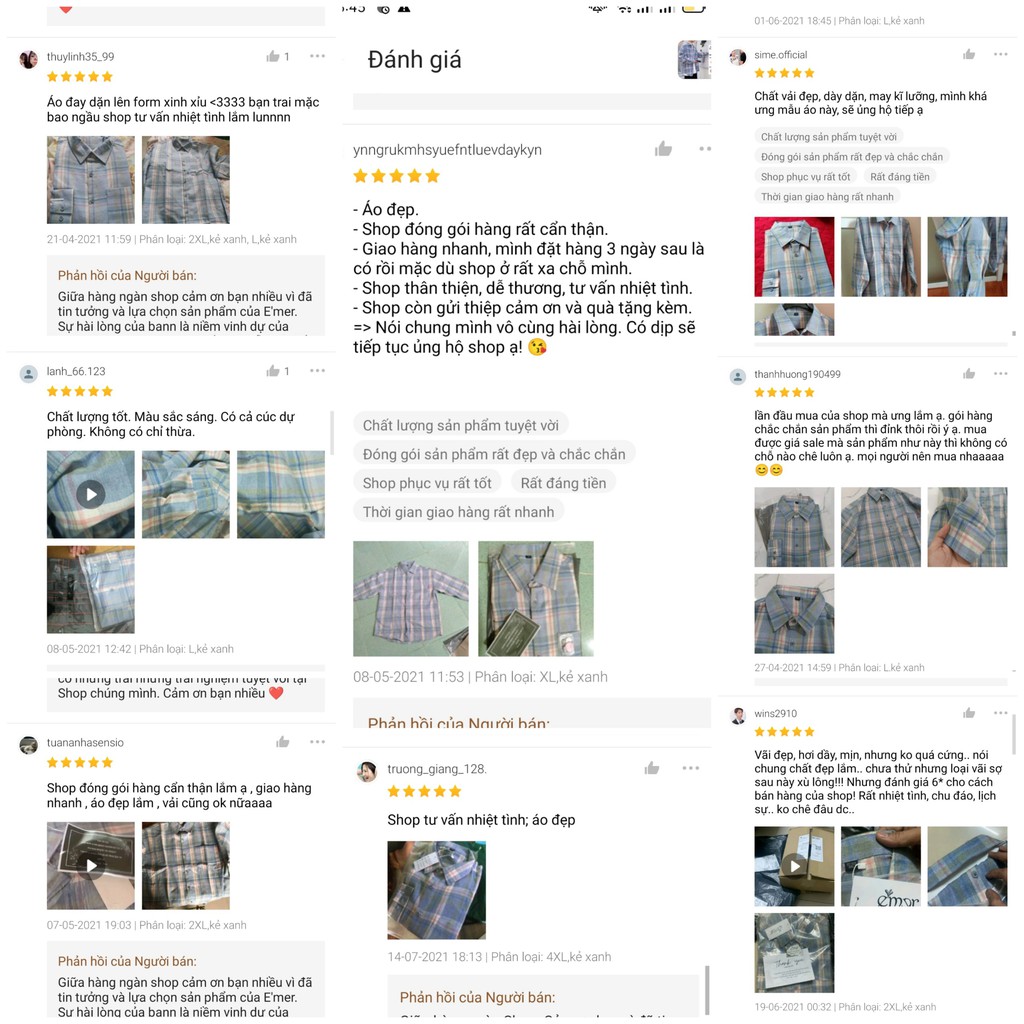This screenshot has width=1024, height=1024.
Task: Play tuananhasensio's review video
Action: 91,866
